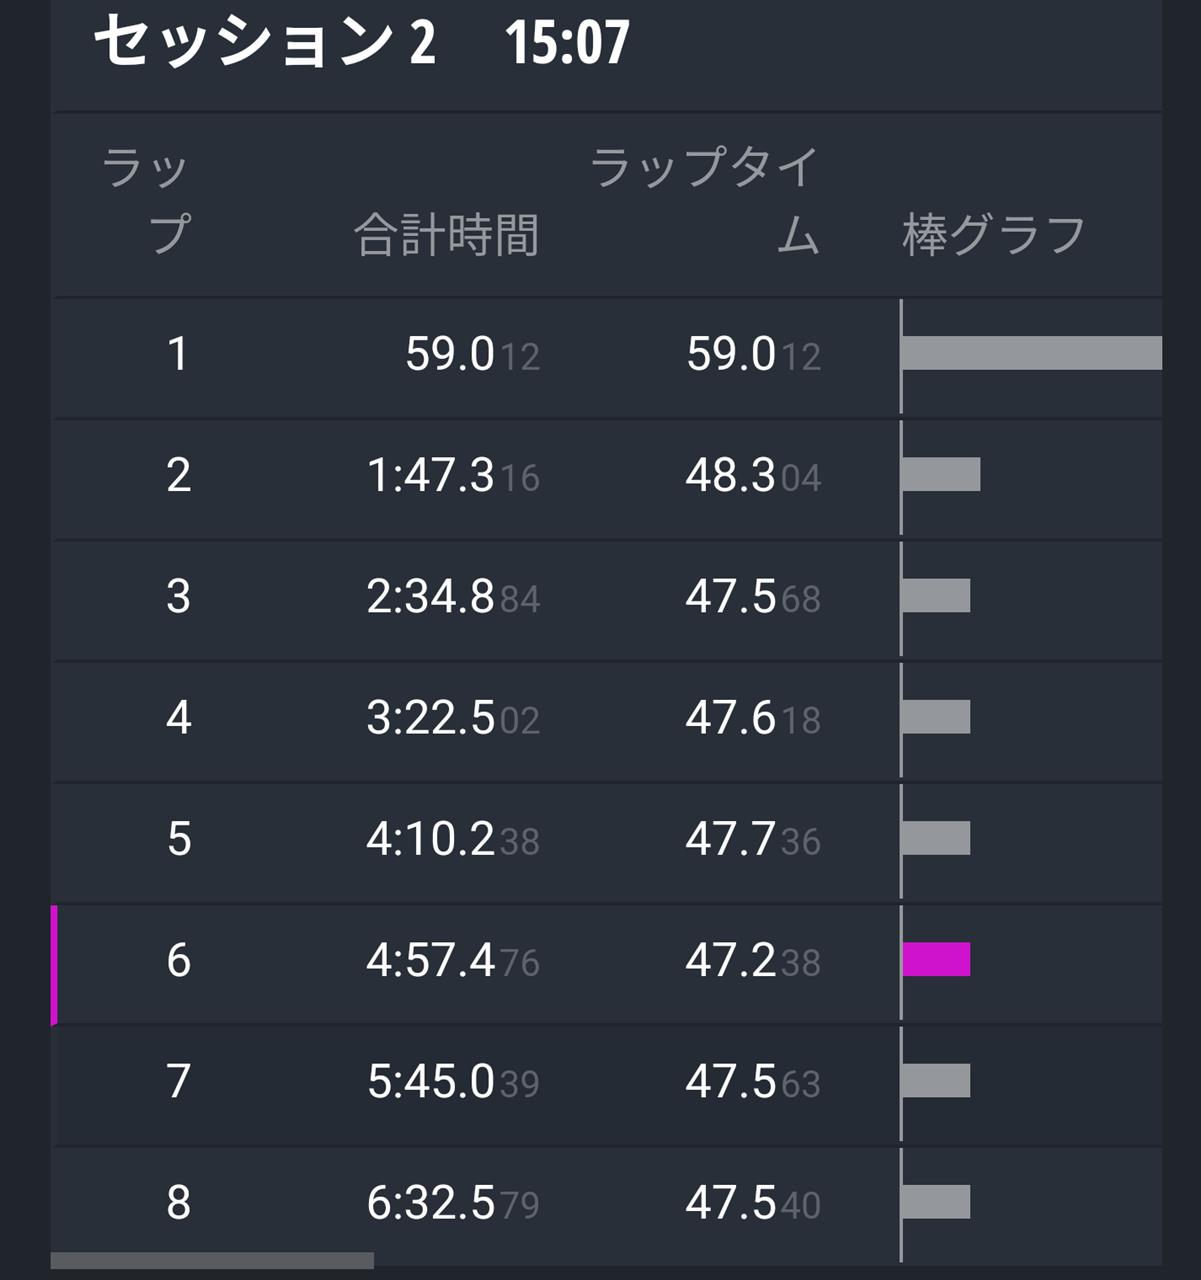Image resolution: width=1201 pixels, height=1280 pixels.
Task: Click the long gray bar for lap 1
Action: 1032,353
